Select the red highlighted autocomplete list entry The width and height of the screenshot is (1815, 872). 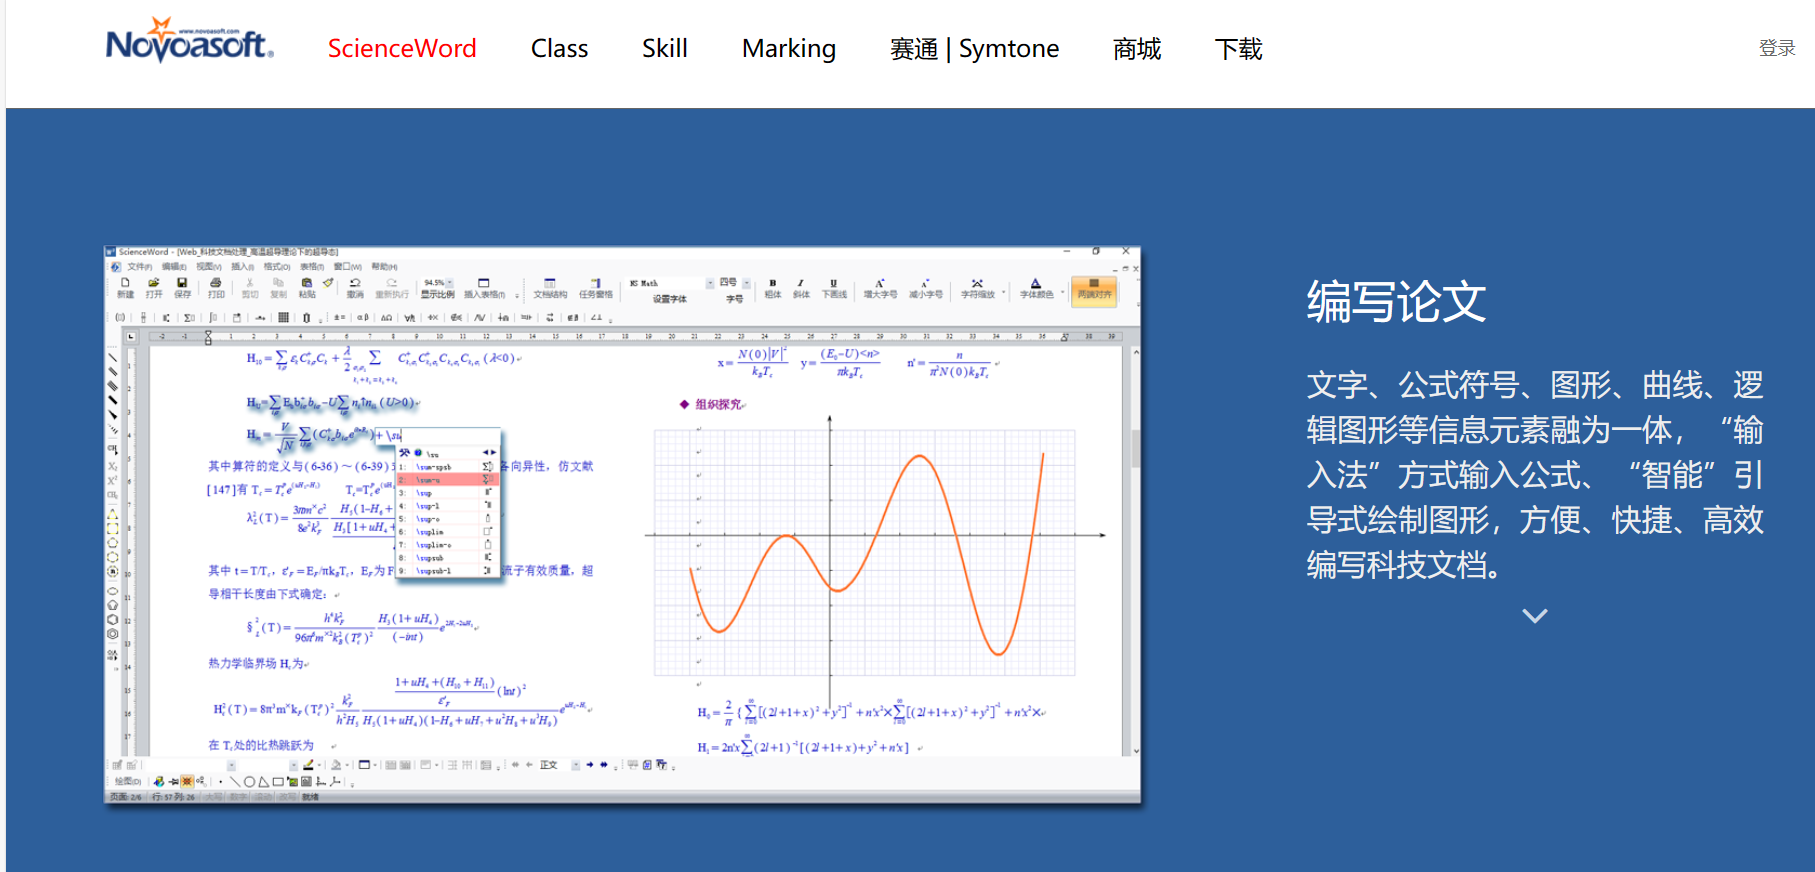pyautogui.click(x=446, y=480)
